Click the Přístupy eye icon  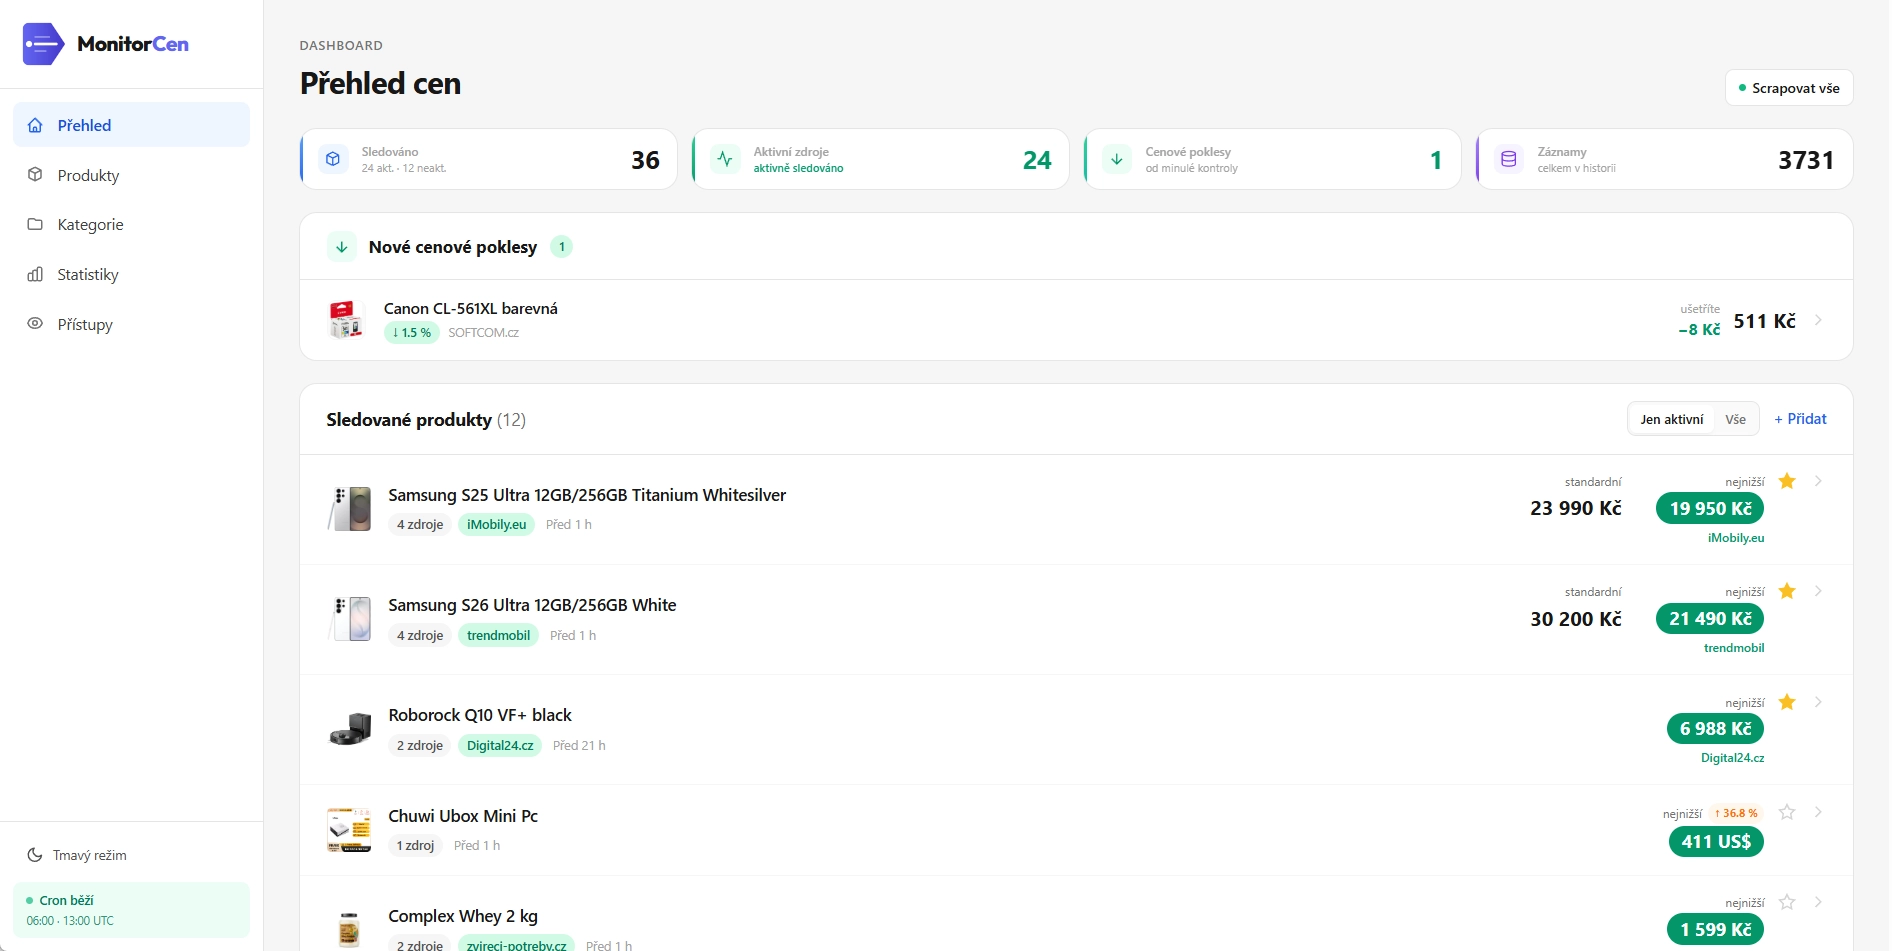click(x=35, y=324)
